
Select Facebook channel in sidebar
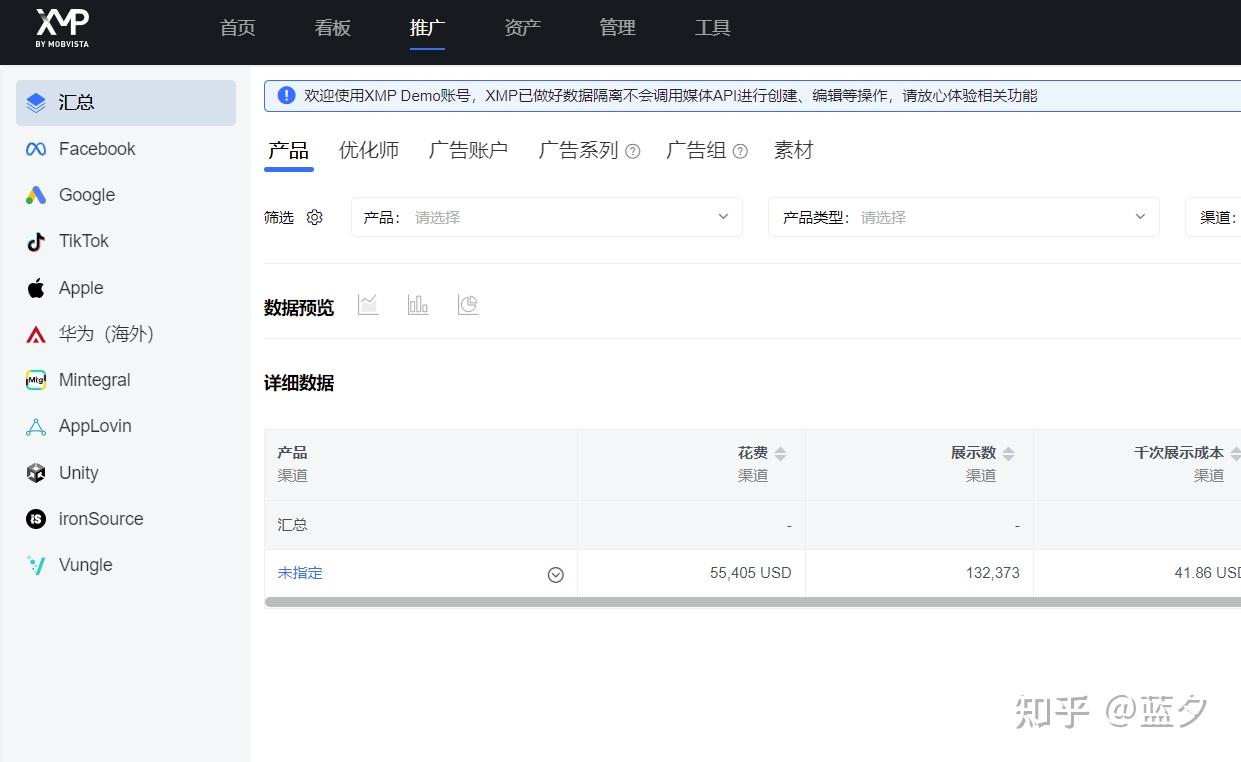pyautogui.click(x=126, y=149)
